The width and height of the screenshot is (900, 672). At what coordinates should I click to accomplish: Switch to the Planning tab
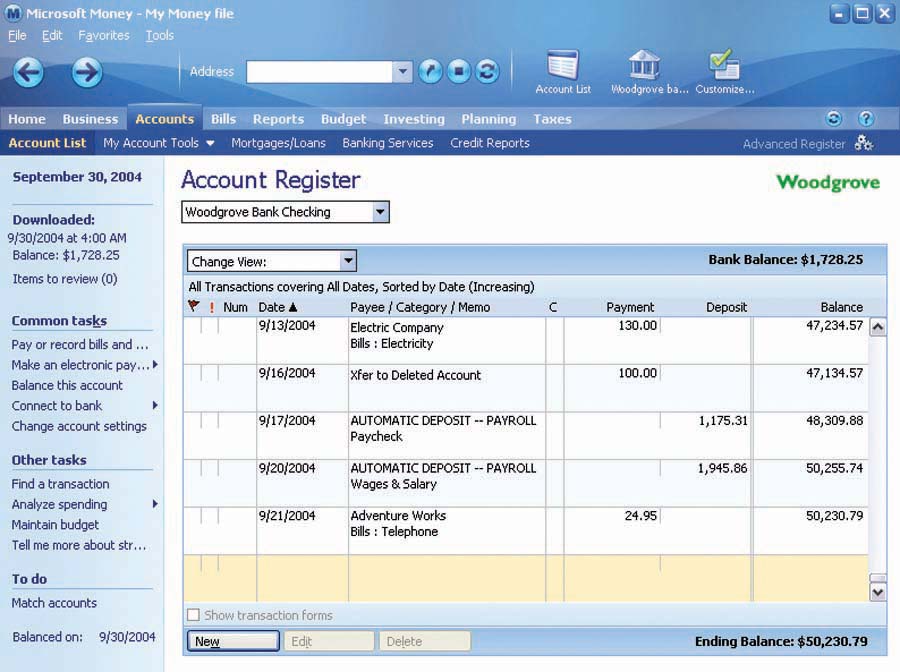pyautogui.click(x=488, y=119)
